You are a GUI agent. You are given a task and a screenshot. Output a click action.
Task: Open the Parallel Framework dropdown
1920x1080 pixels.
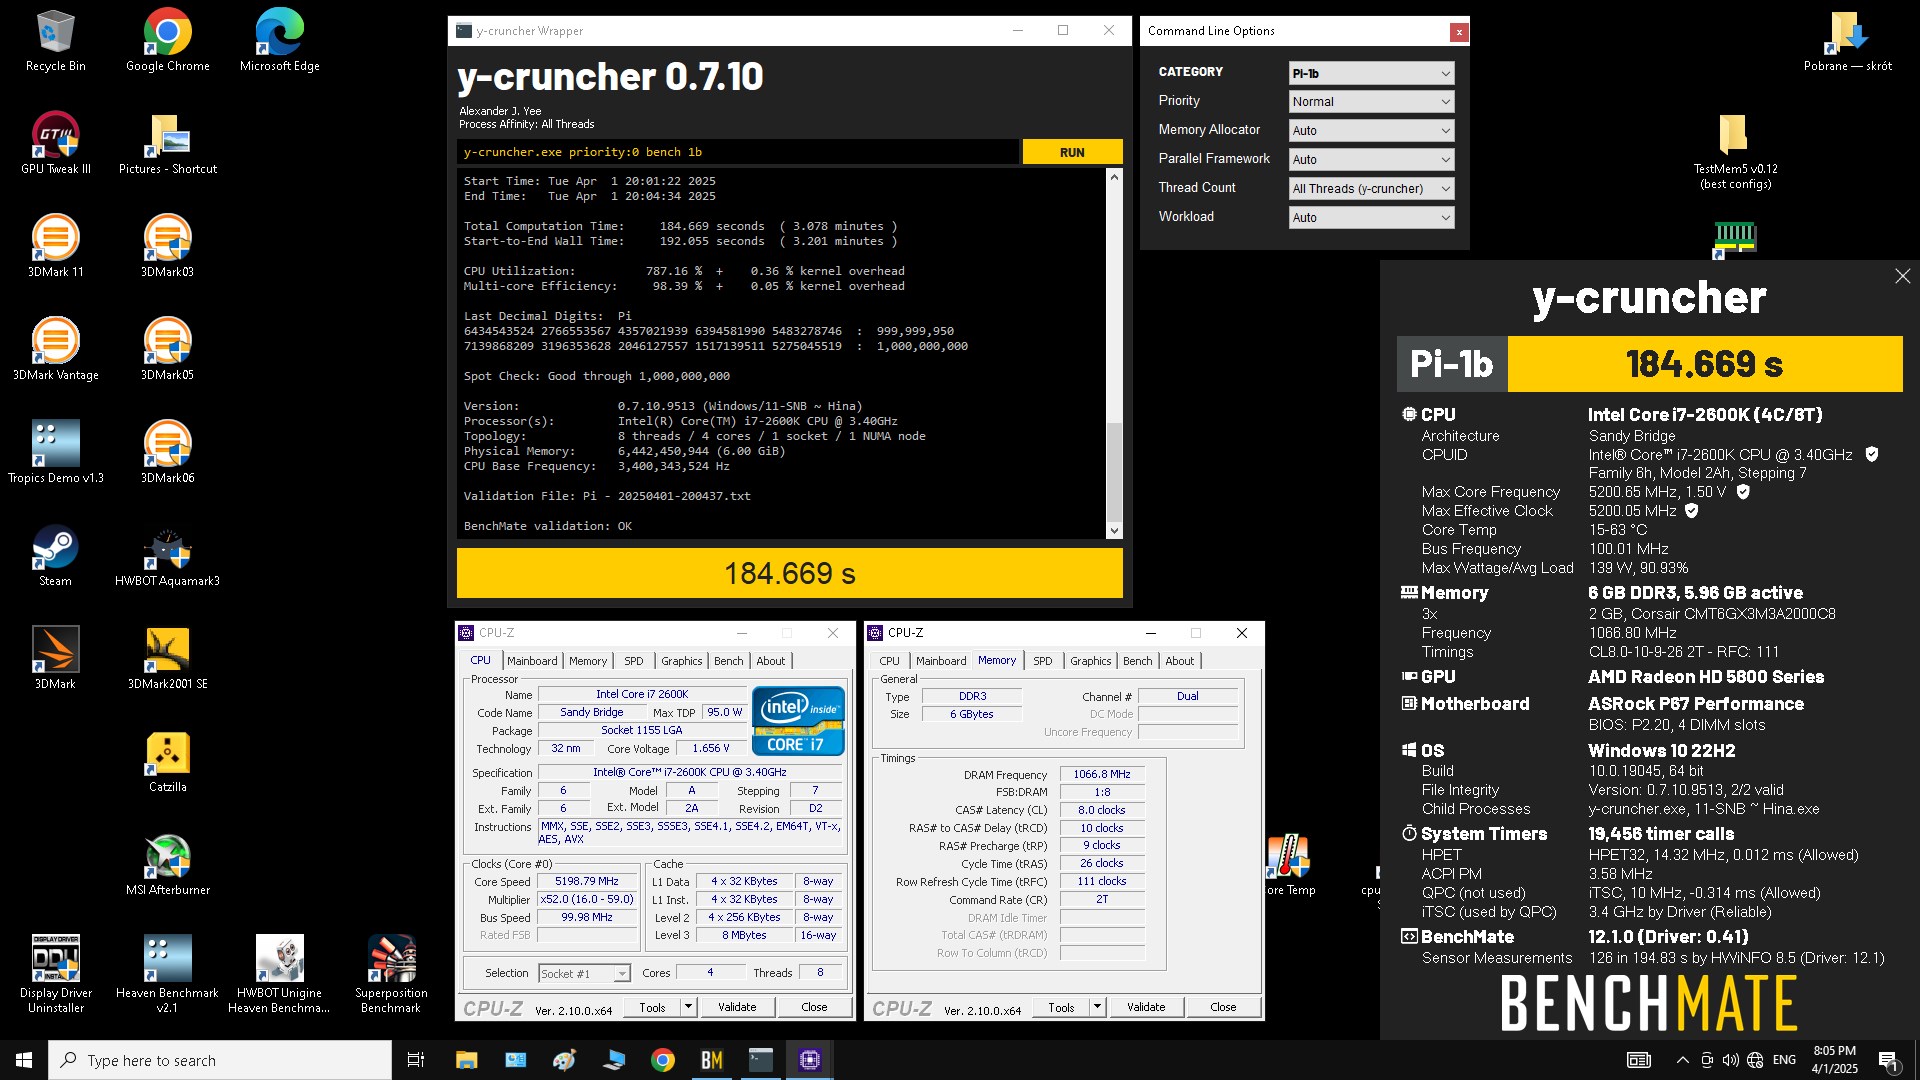(x=1371, y=160)
